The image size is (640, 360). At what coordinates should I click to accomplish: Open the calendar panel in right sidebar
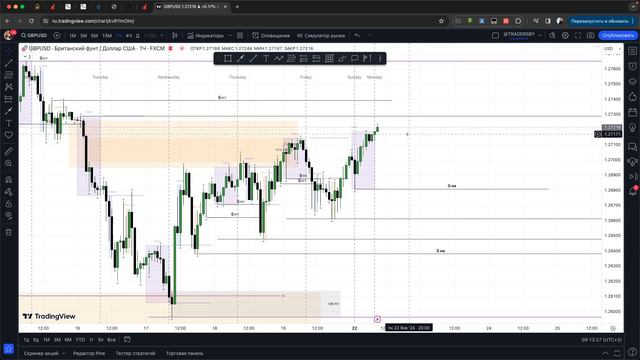coord(633,112)
